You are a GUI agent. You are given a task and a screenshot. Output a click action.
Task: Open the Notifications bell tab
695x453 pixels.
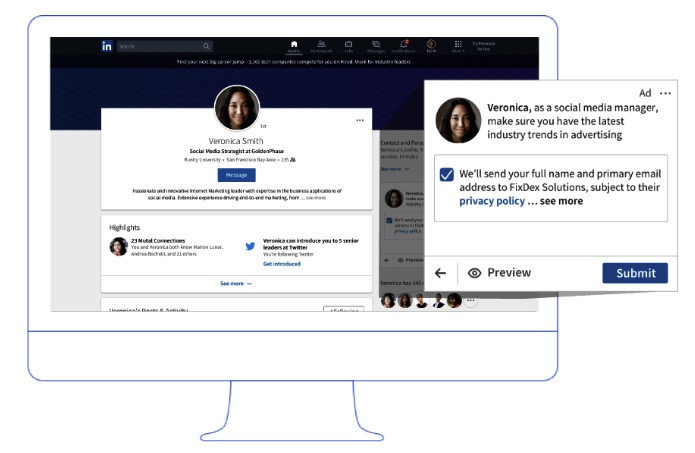click(x=403, y=47)
